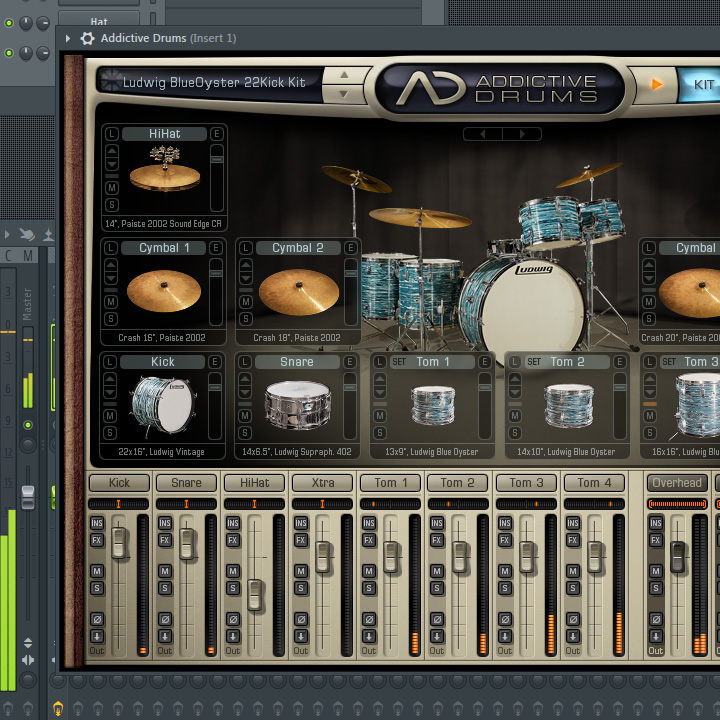Open FX sends on Kick channel
This screenshot has width=720, height=720.
tap(97, 540)
